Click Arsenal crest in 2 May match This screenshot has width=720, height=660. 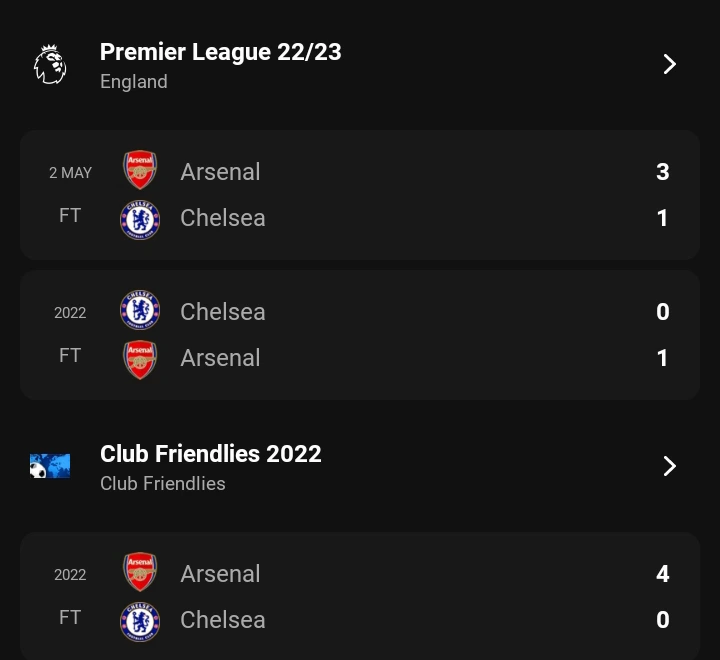(140, 170)
